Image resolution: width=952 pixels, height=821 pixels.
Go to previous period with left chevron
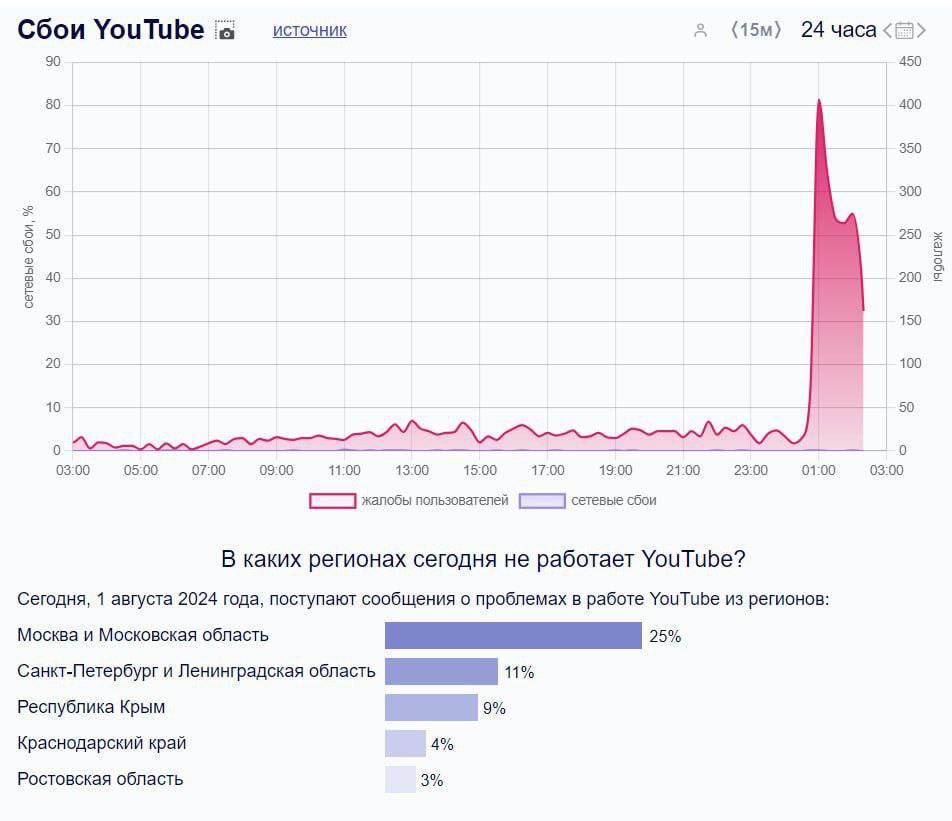[886, 31]
